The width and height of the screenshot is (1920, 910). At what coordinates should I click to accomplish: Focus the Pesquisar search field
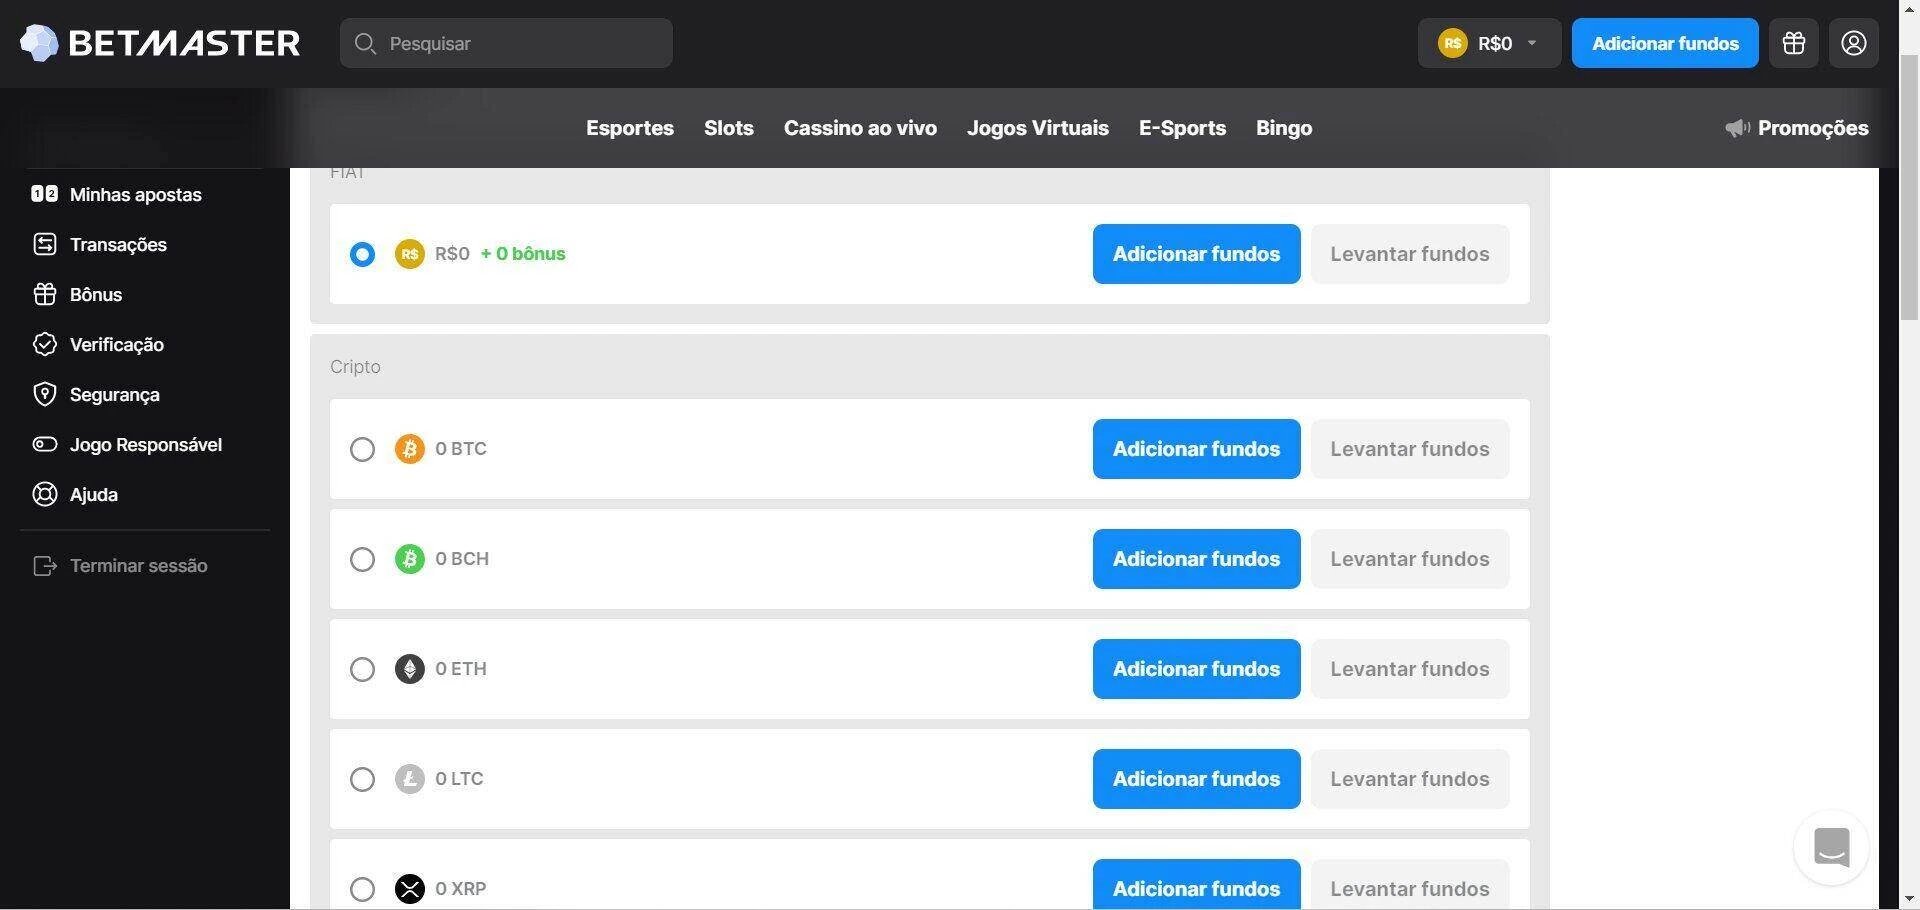[506, 43]
